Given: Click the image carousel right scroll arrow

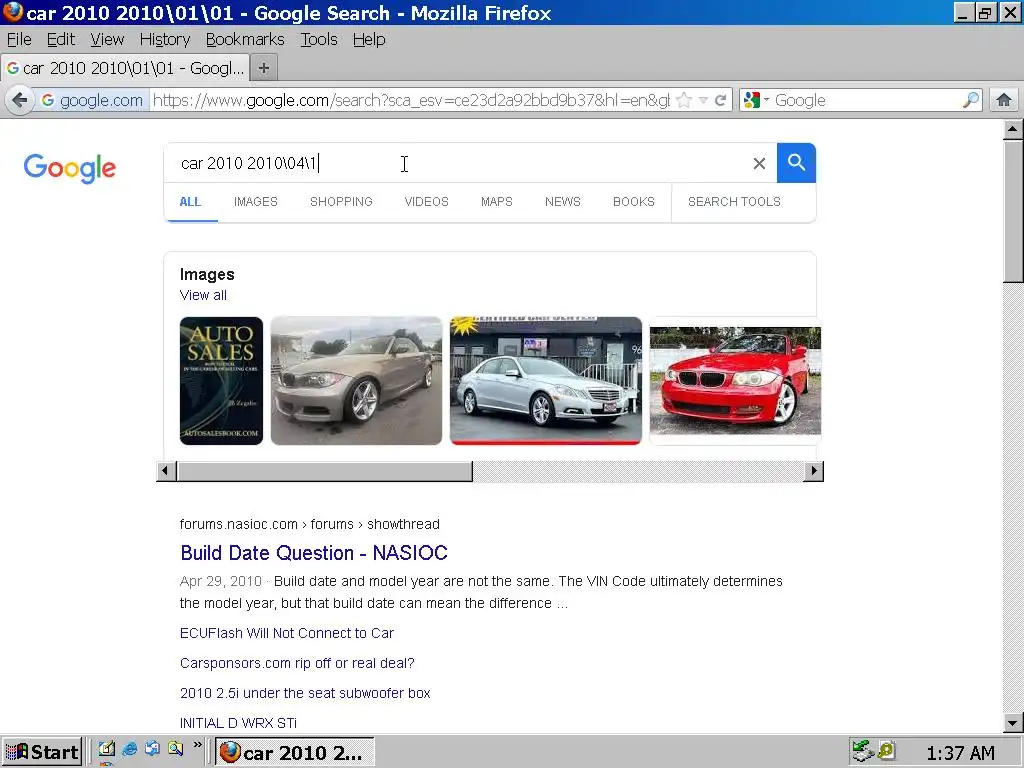Looking at the screenshot, I should (813, 471).
